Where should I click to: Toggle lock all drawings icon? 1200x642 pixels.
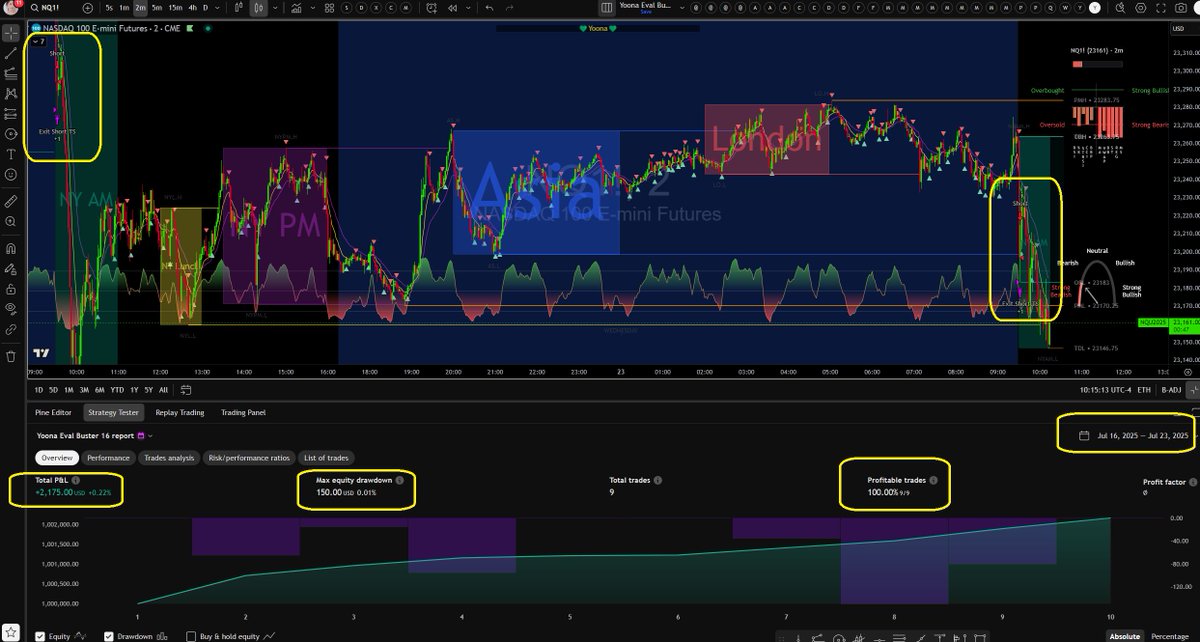click(10, 289)
